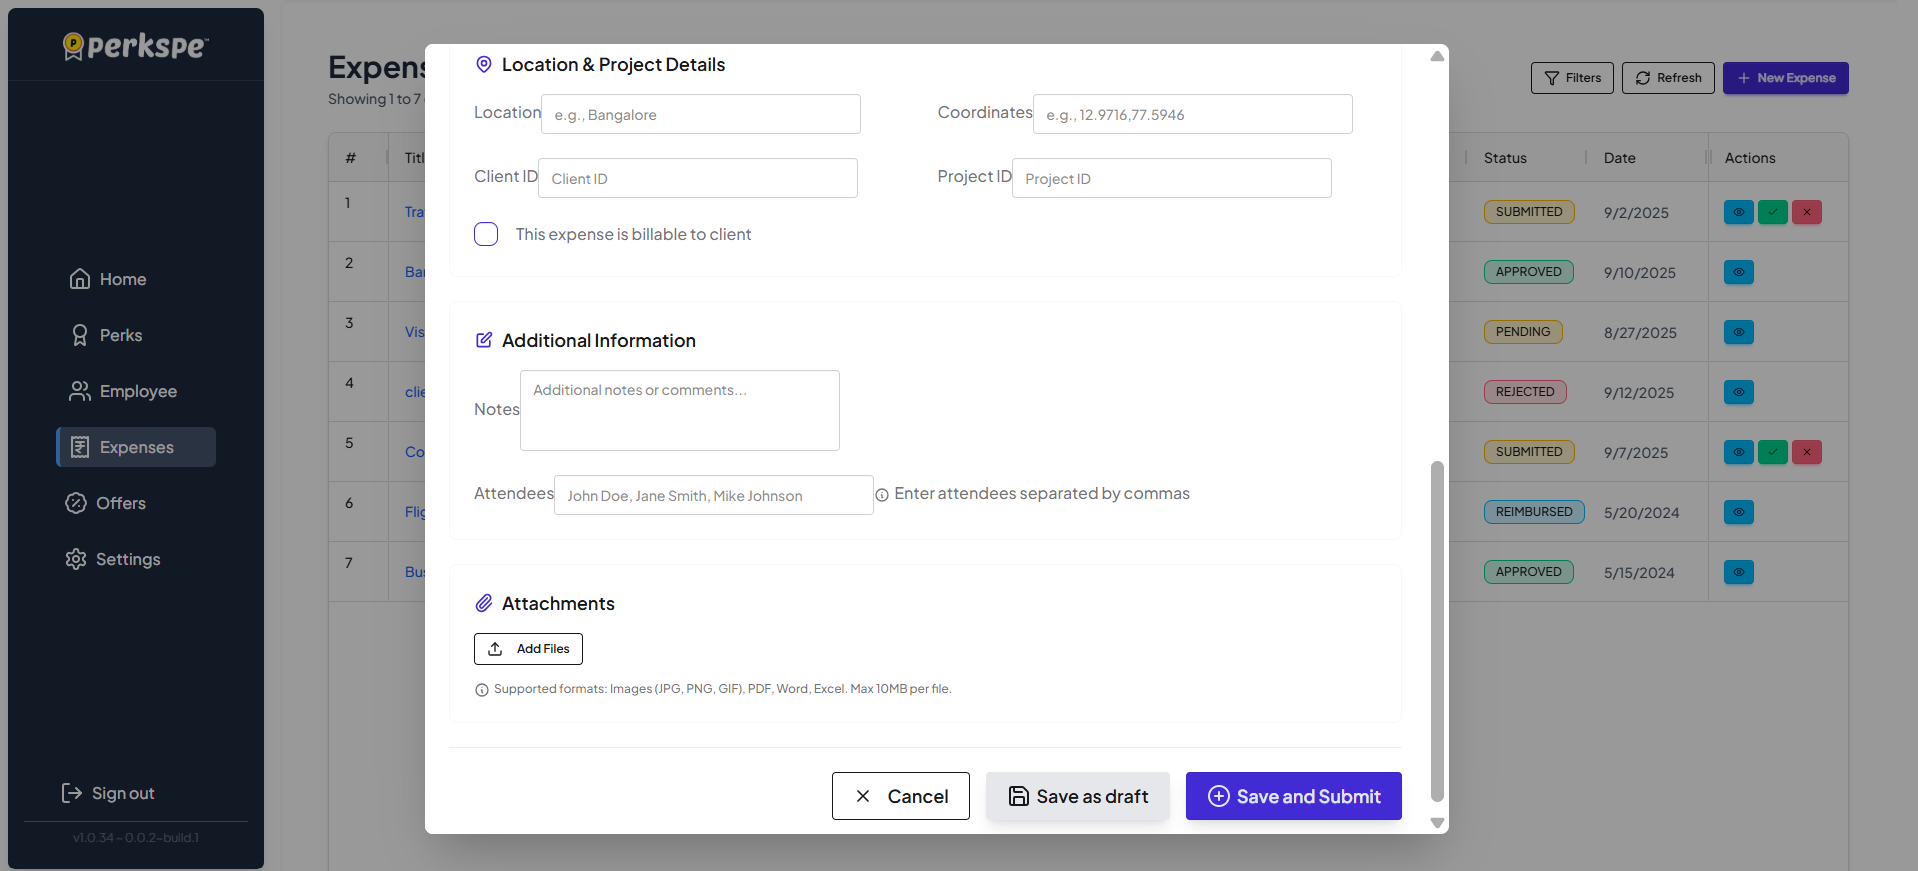Click the green approve icon in row 1

point(1772,212)
